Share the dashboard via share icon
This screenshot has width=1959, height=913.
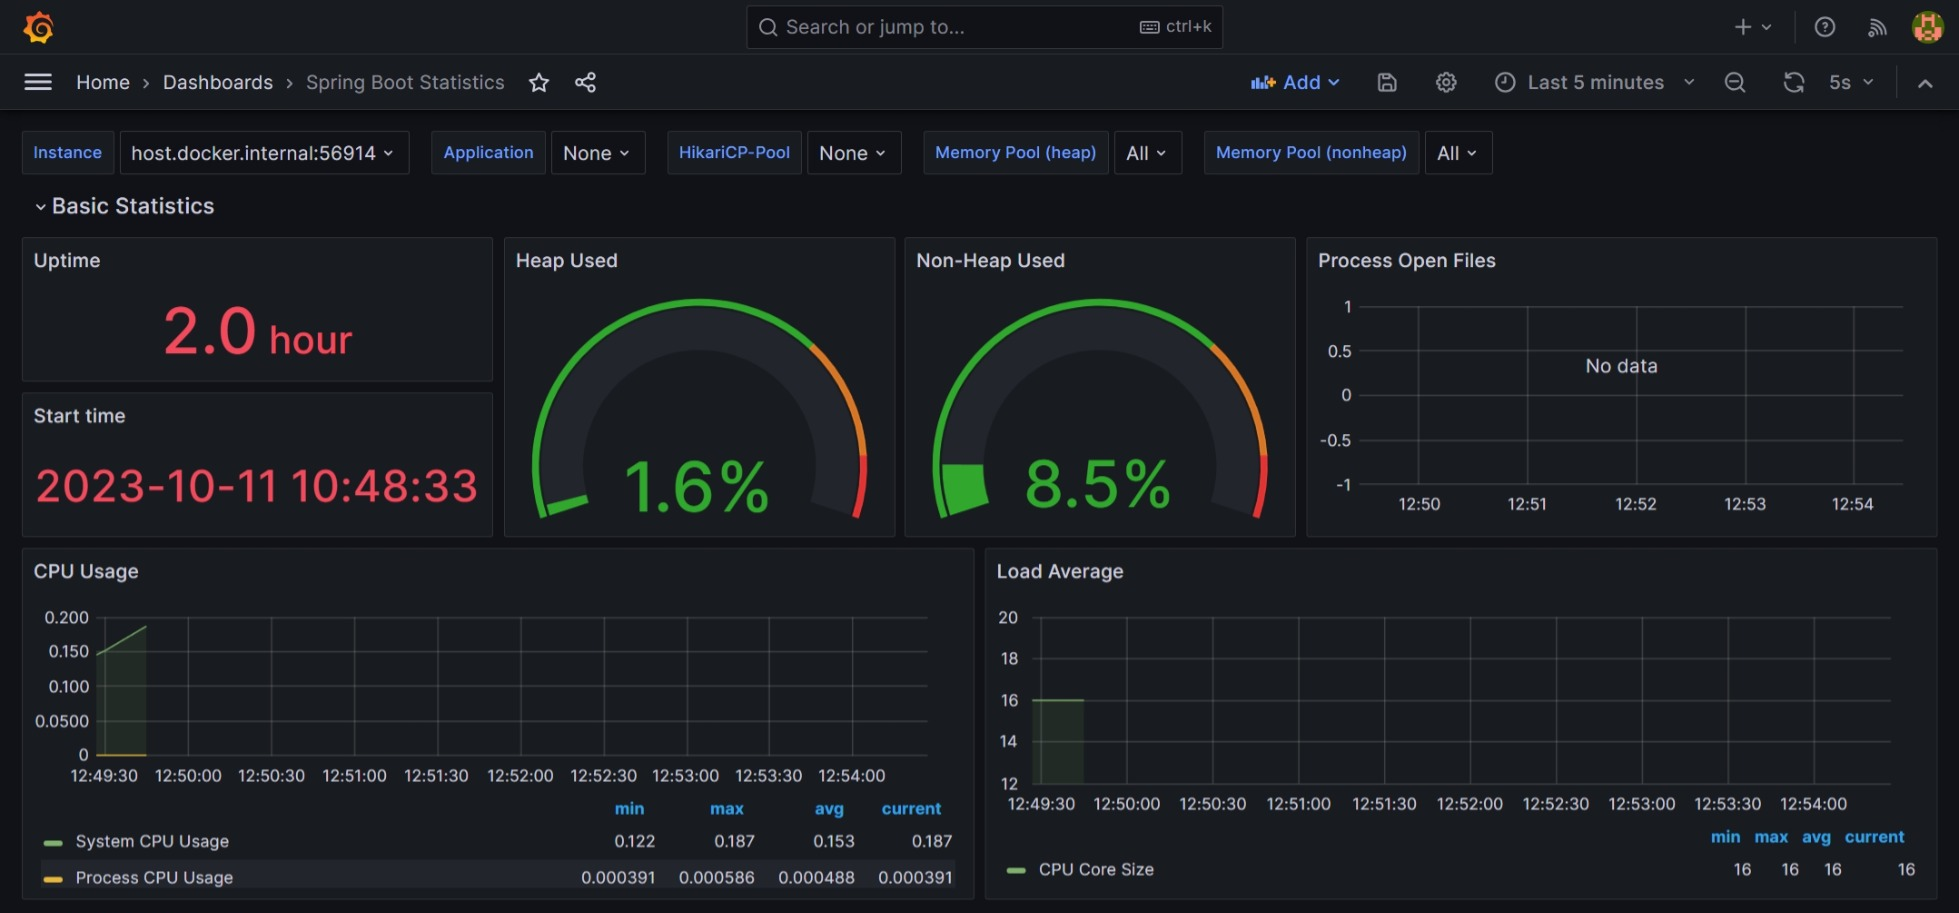(x=586, y=83)
